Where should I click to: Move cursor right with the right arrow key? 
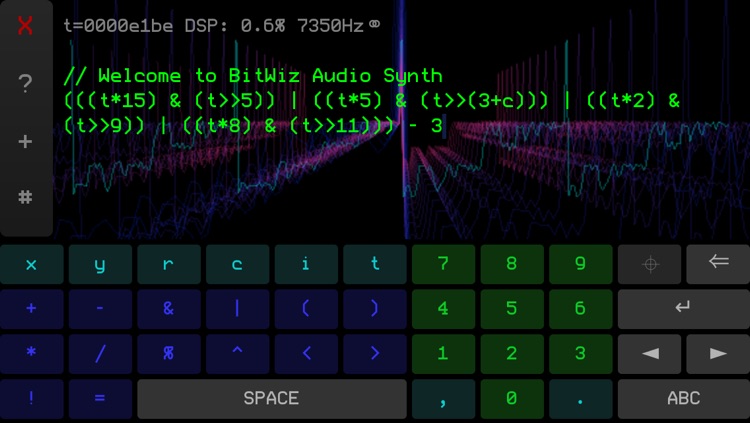tap(718, 354)
